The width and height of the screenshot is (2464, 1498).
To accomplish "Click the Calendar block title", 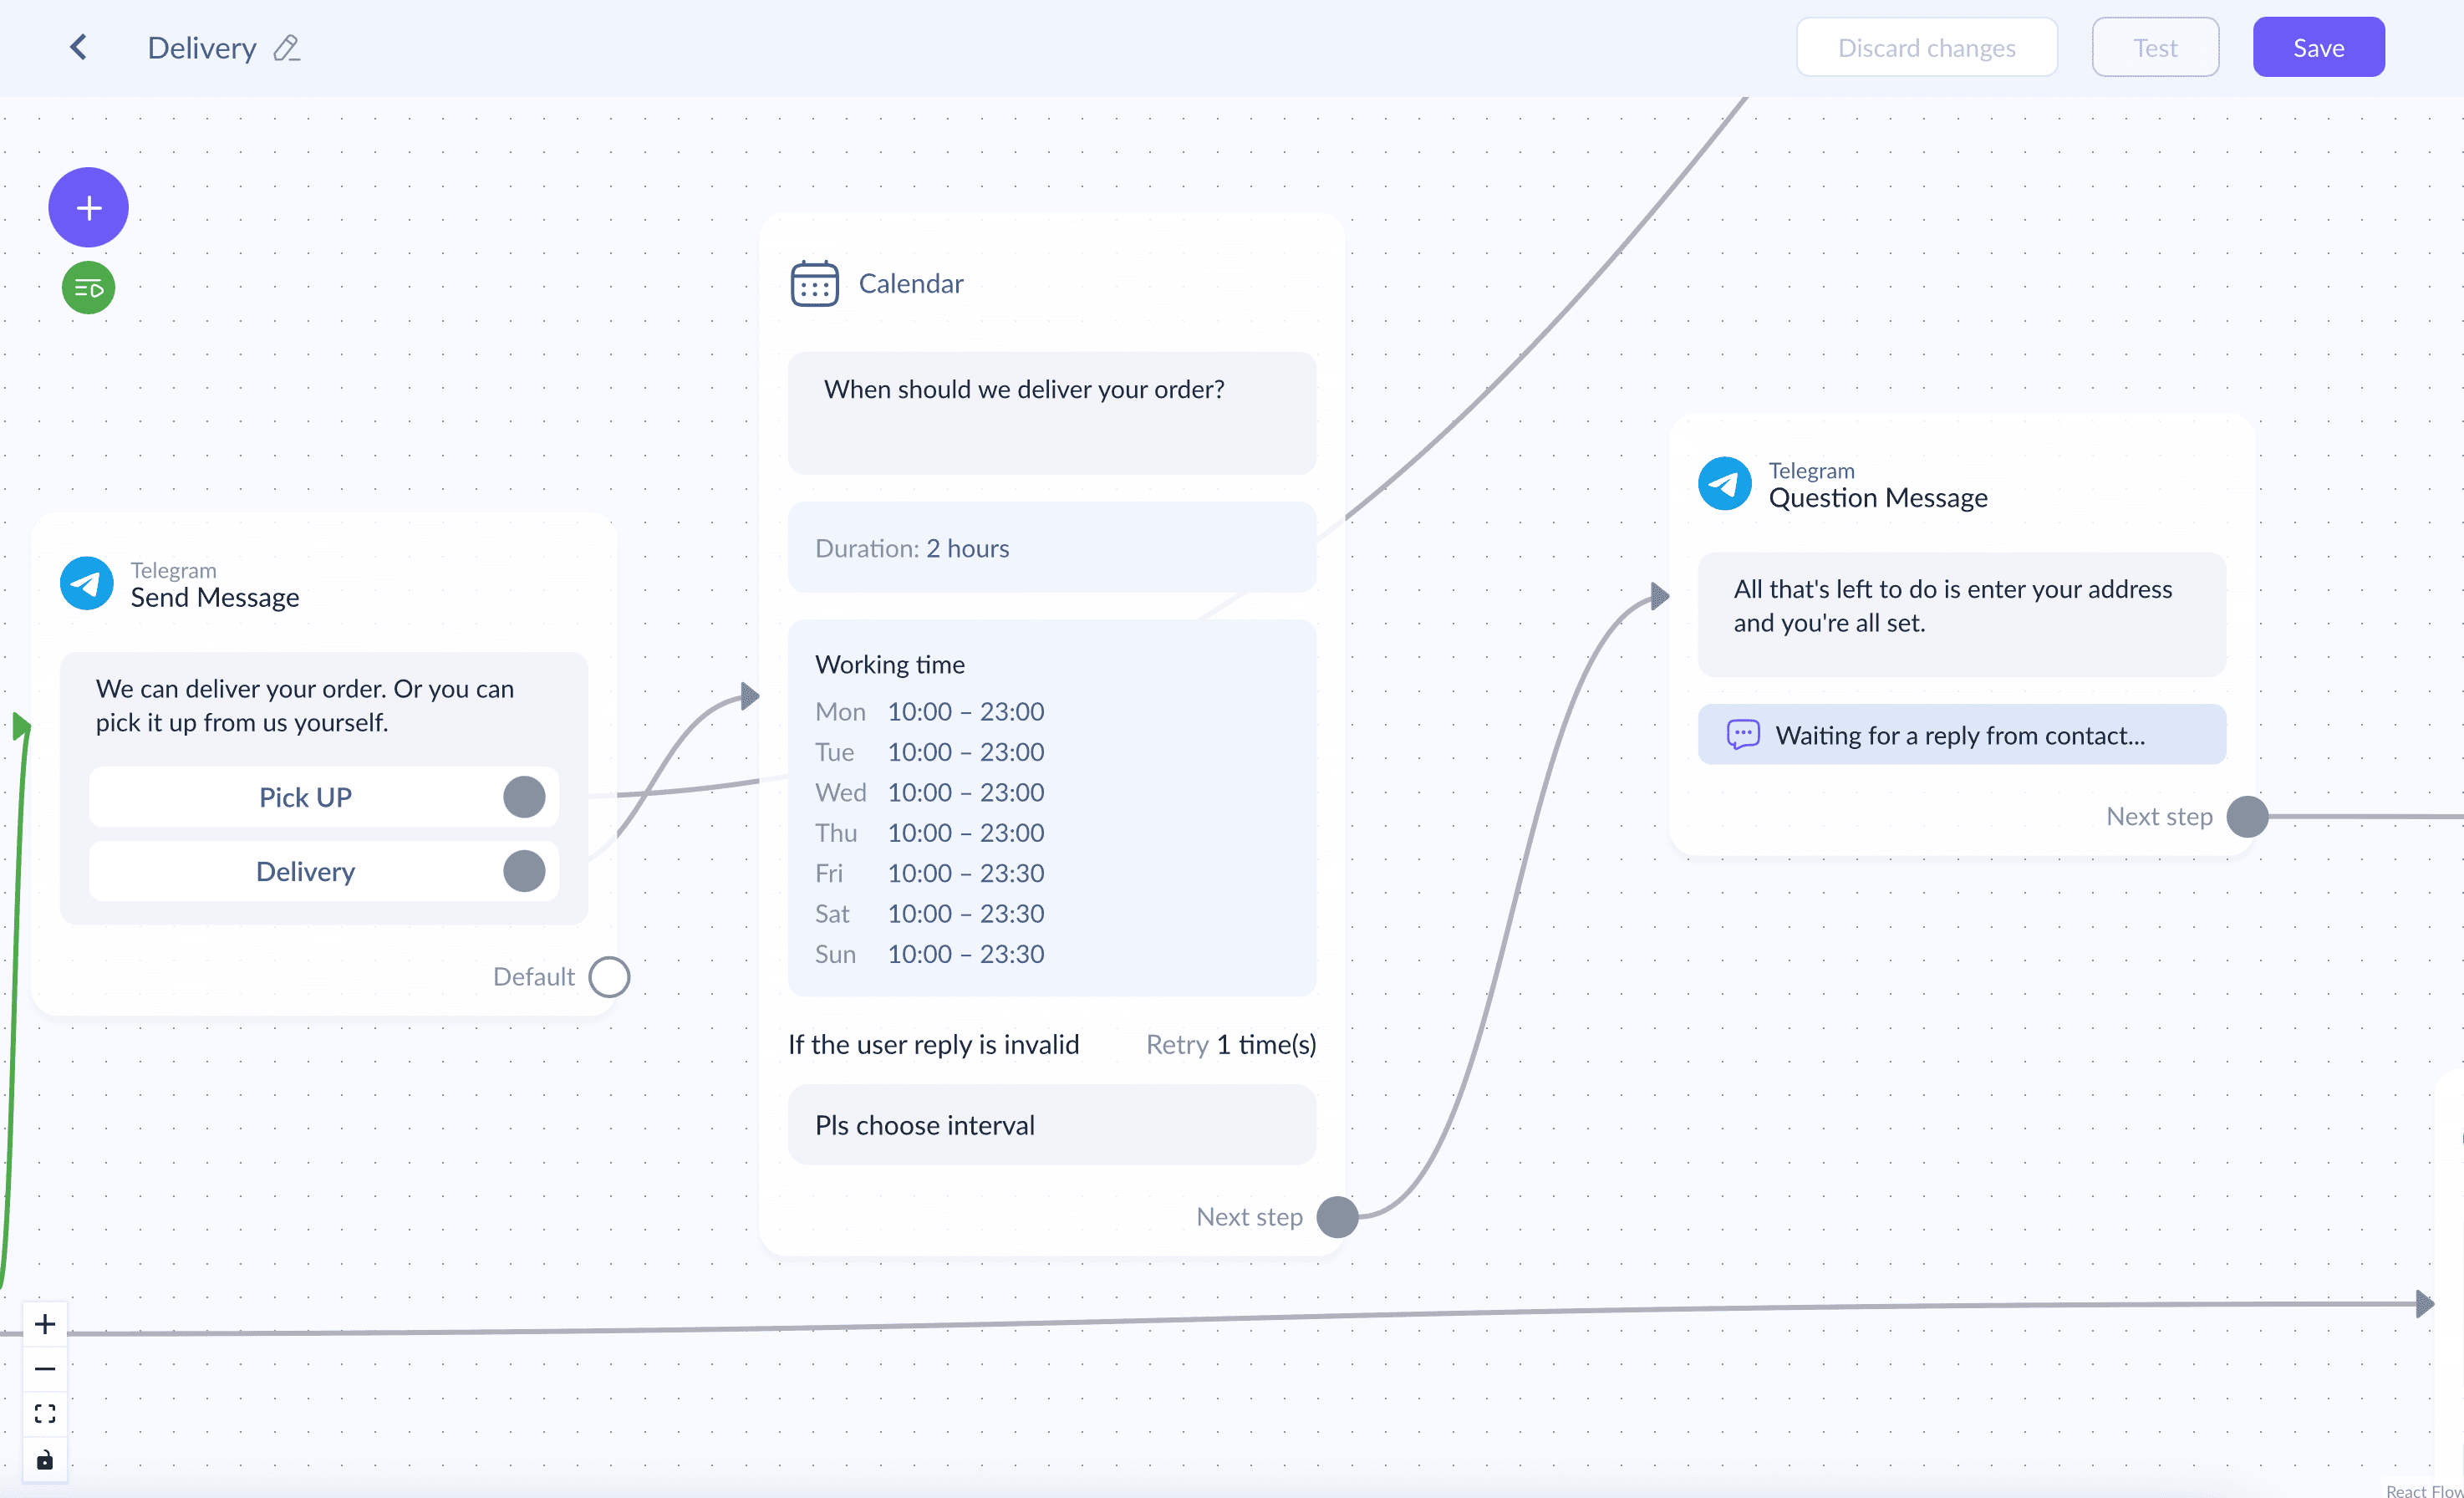I will coord(911,283).
